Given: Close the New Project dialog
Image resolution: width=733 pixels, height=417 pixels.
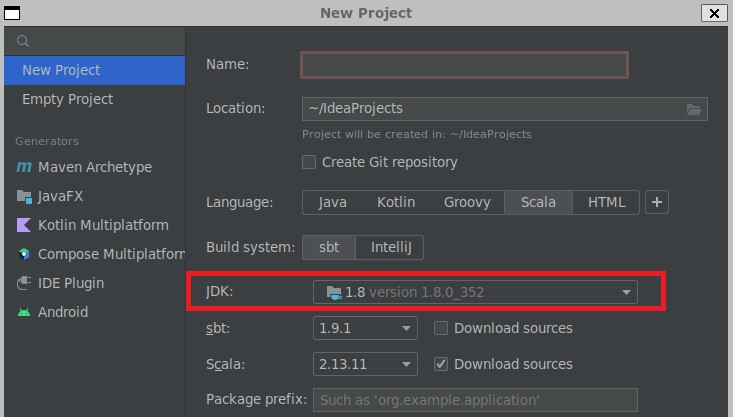Looking at the screenshot, I should click(714, 13).
